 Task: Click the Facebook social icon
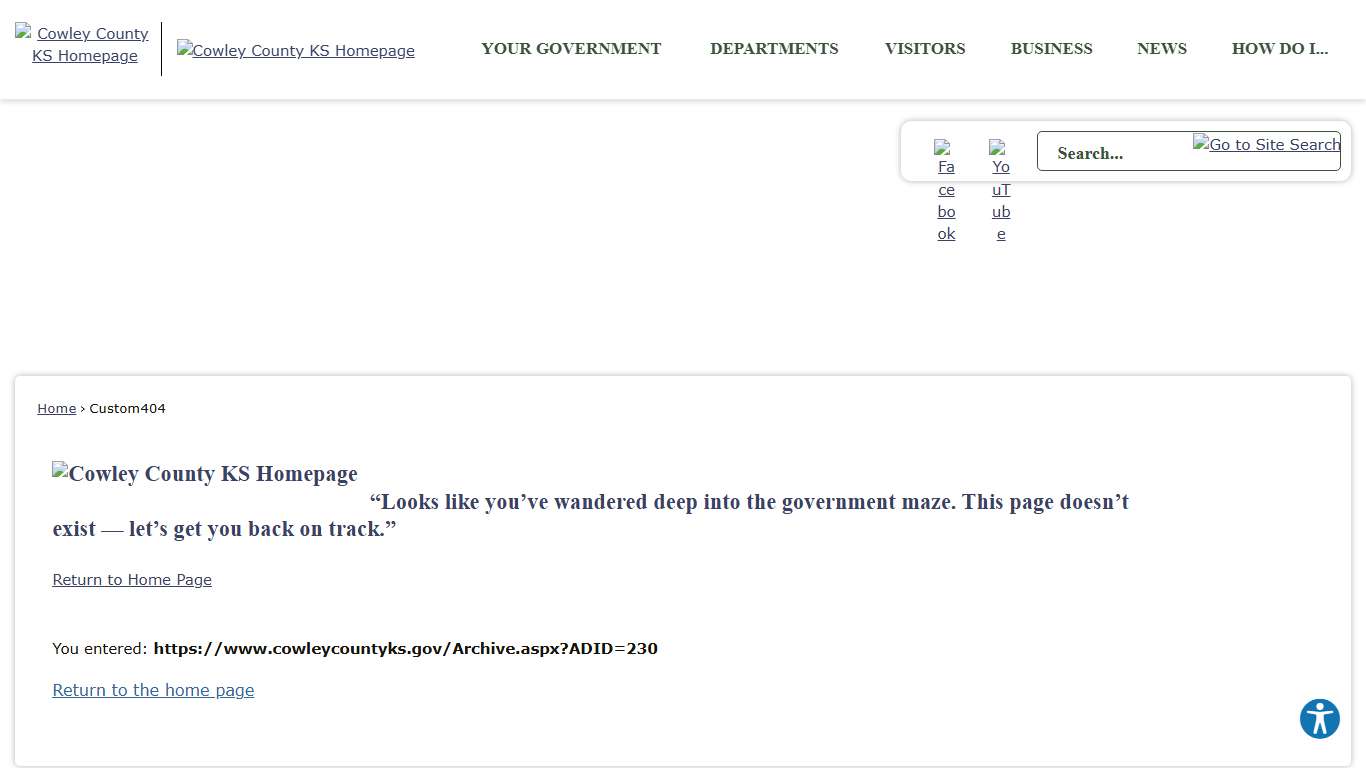[946, 190]
